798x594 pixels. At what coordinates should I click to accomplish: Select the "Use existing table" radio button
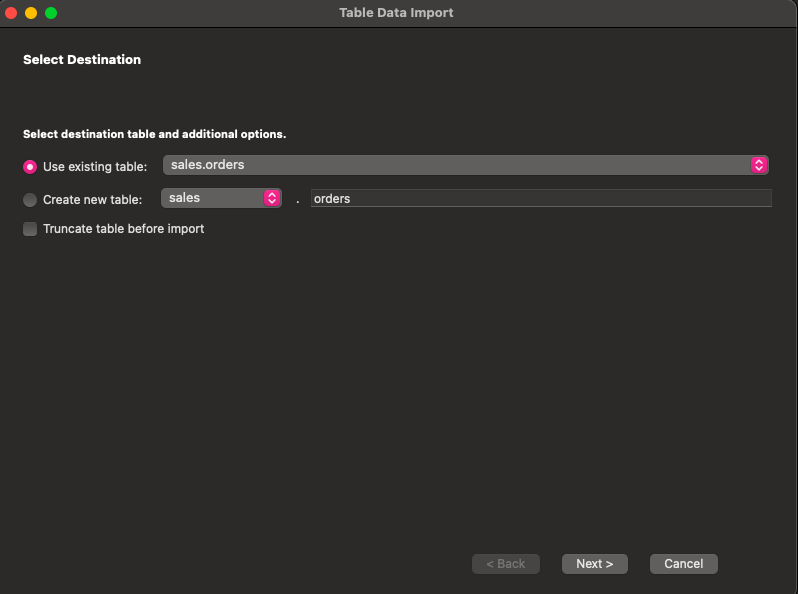(30, 167)
